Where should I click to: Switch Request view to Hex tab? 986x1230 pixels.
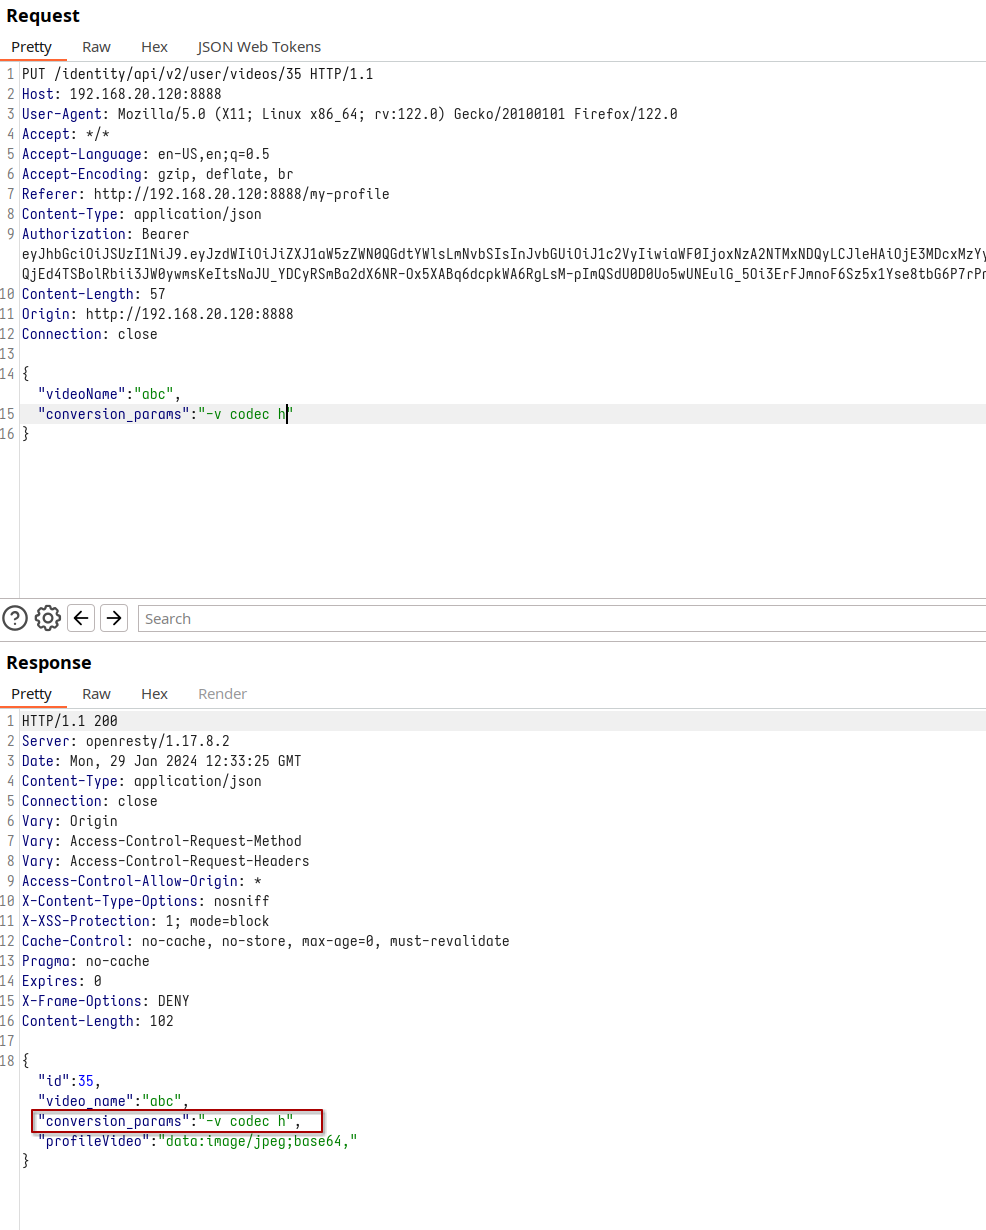tap(154, 47)
